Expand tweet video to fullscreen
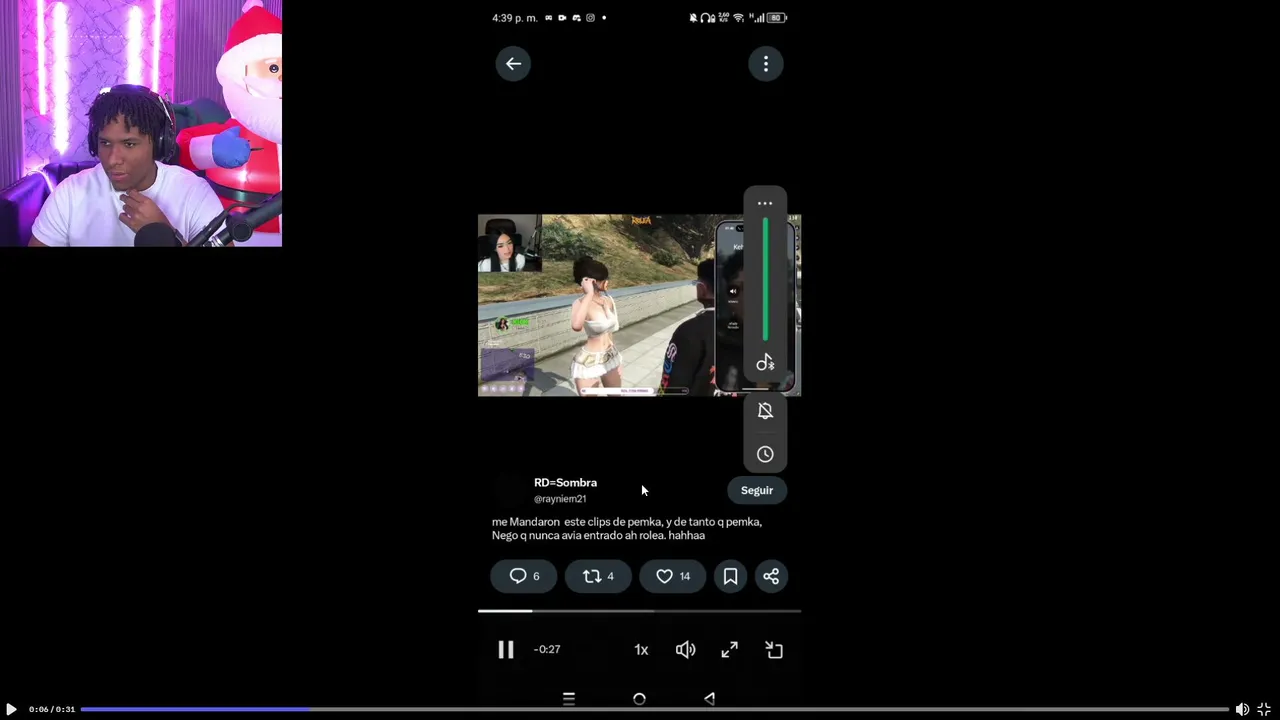 (x=730, y=650)
